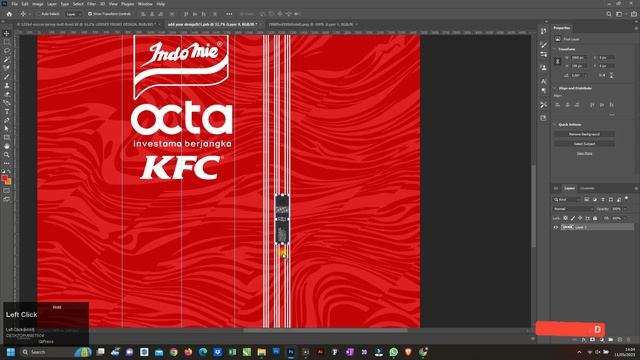Open the Share icon at top right
The height and width of the screenshot is (360, 640).
633,14
